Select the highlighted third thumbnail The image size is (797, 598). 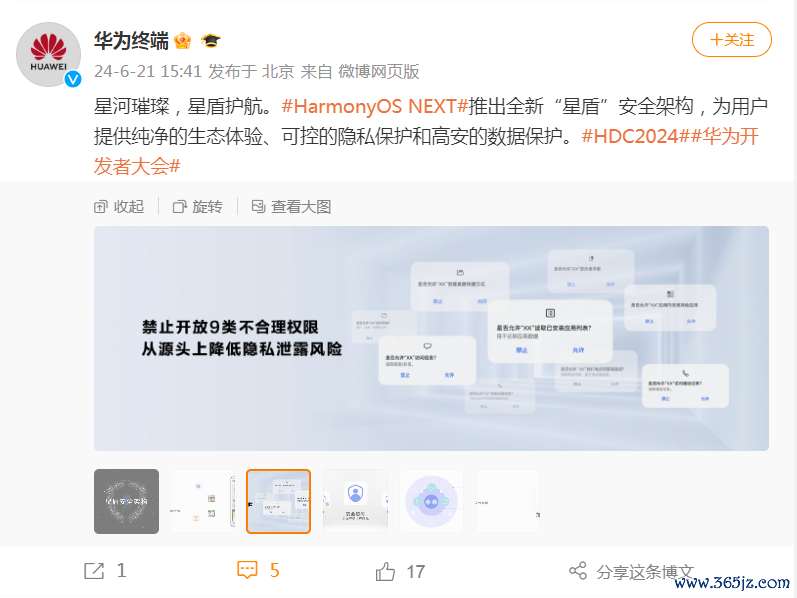pos(279,501)
